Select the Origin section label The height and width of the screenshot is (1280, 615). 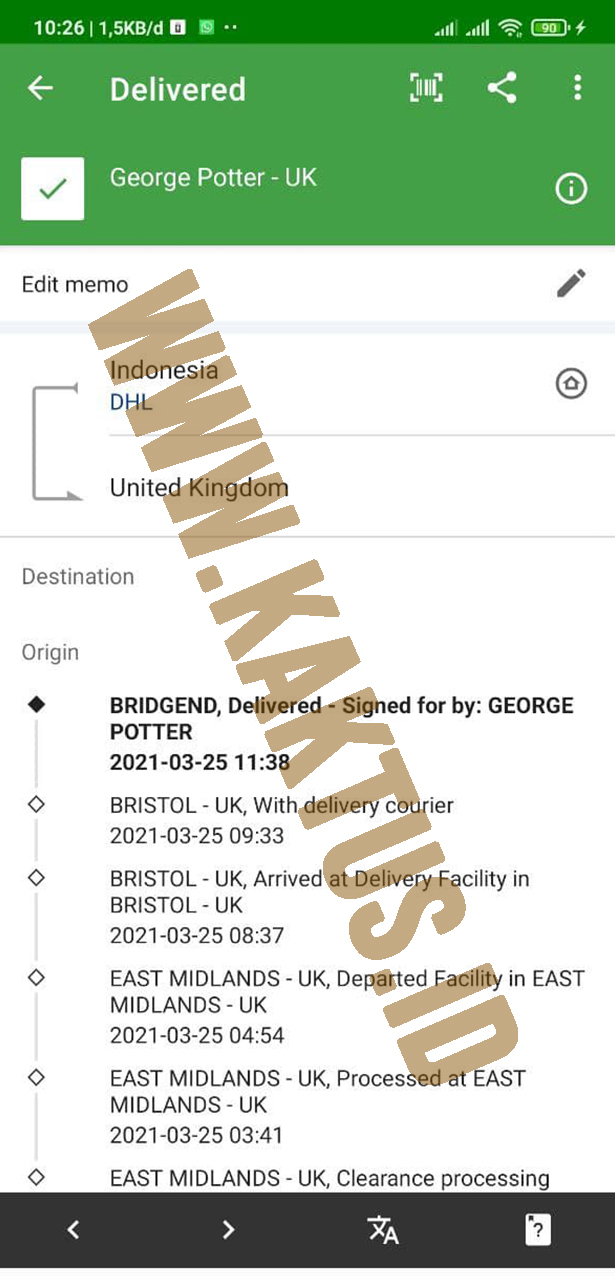[x=50, y=653]
